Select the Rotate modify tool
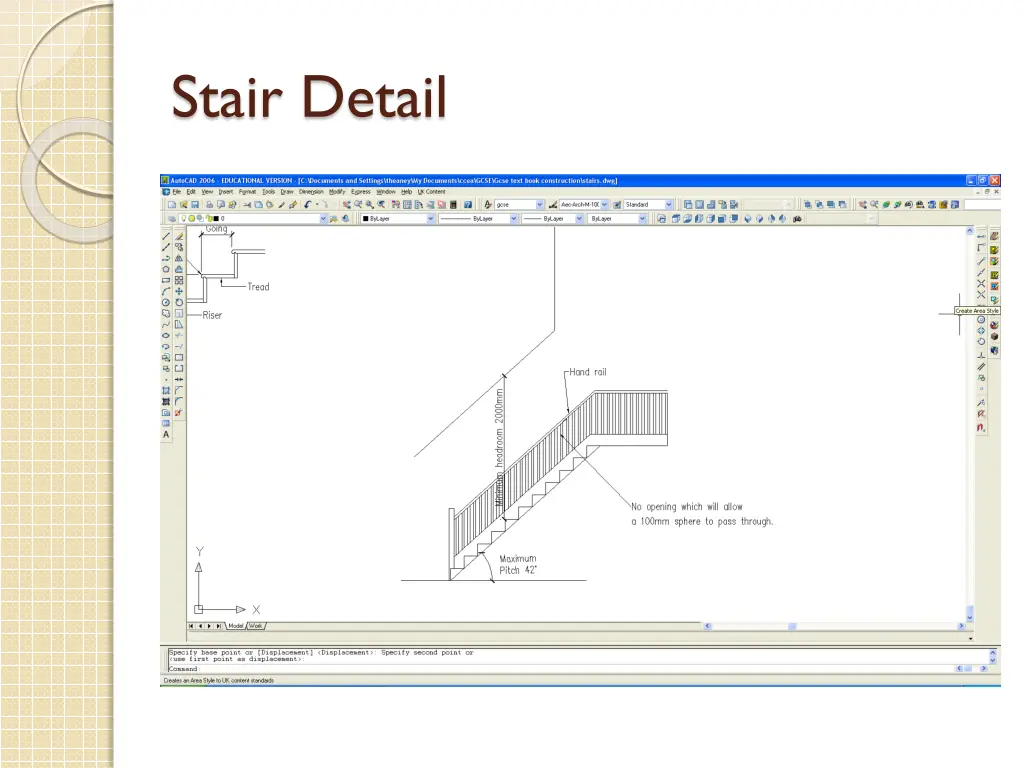 (179, 302)
